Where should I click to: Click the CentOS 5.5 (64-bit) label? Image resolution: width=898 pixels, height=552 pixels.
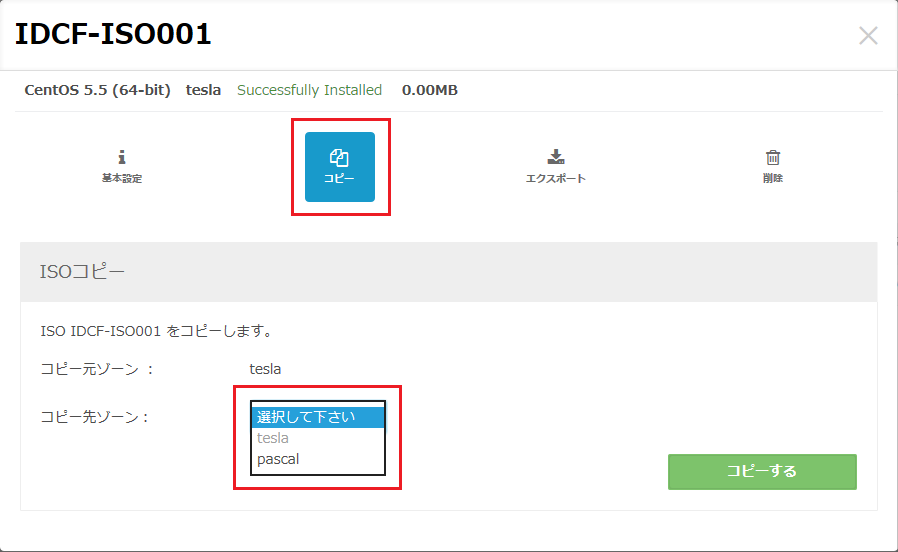click(x=98, y=90)
